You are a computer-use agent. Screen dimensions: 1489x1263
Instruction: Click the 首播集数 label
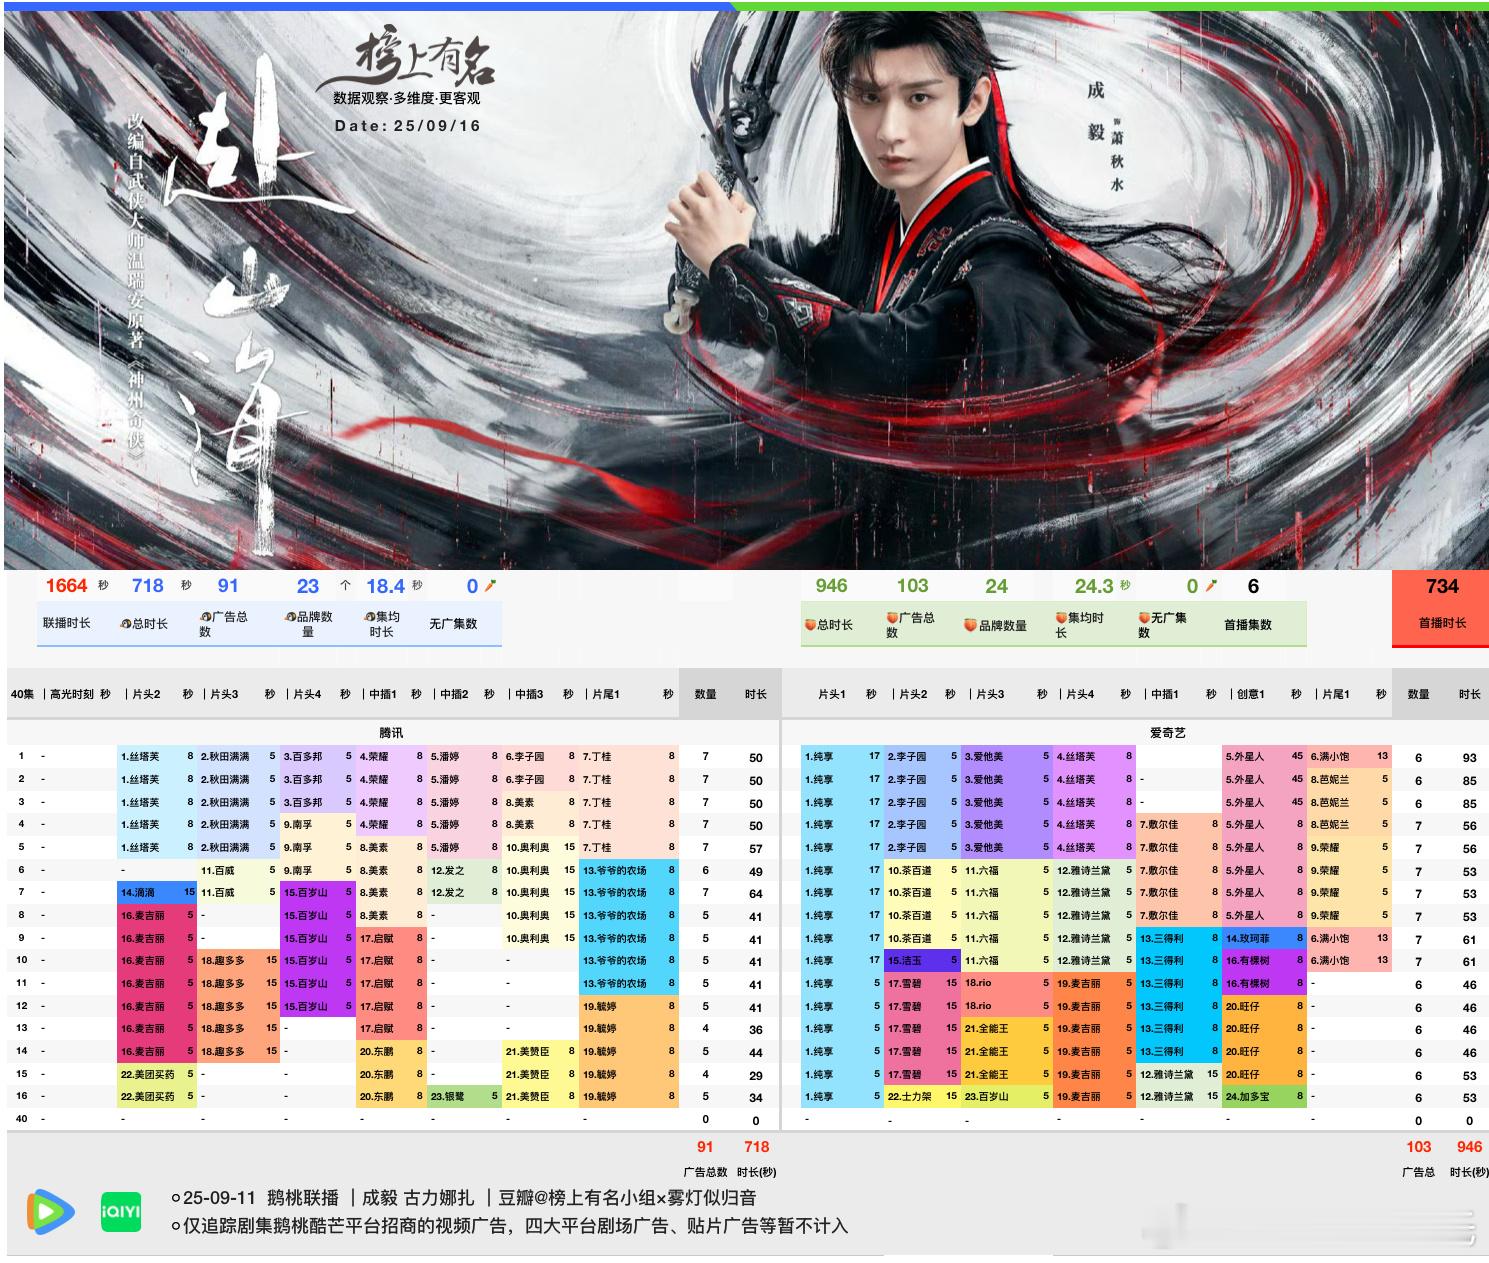[x=1248, y=625]
